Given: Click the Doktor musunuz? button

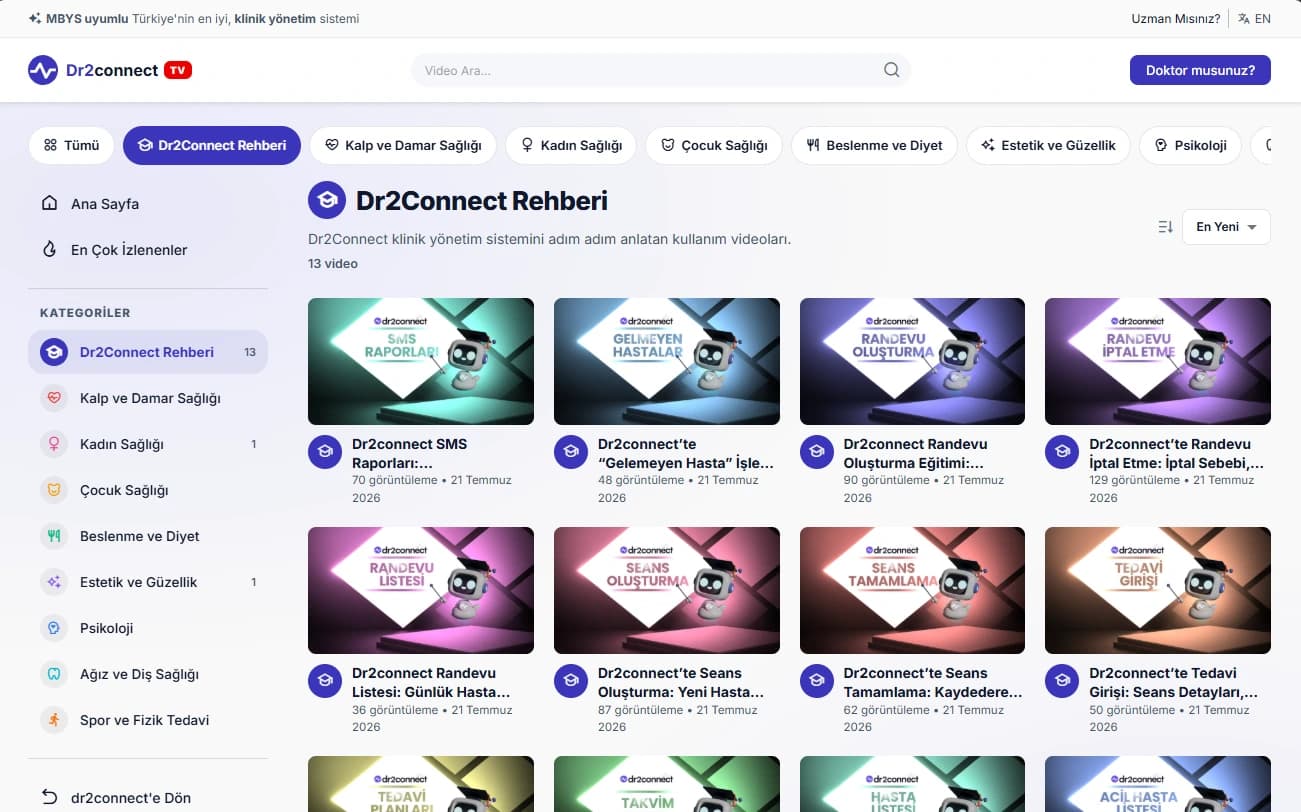Looking at the screenshot, I should click(x=1200, y=70).
